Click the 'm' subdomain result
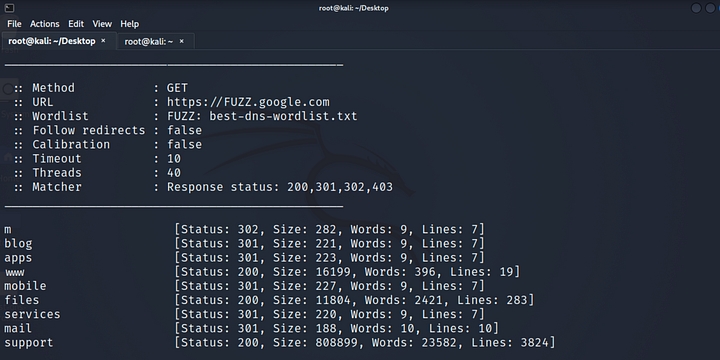 pos(8,229)
